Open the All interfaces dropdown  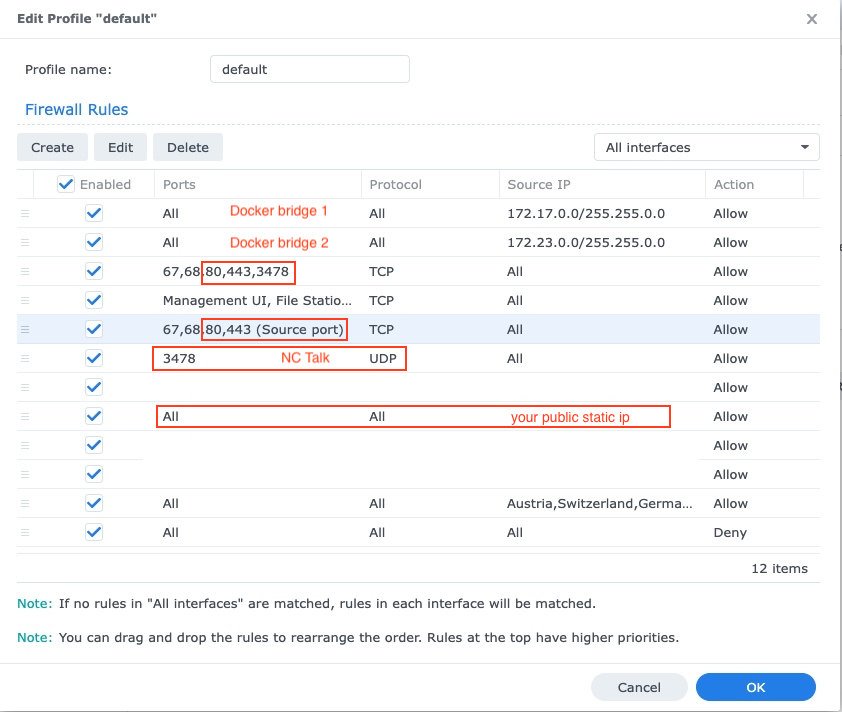coord(707,147)
